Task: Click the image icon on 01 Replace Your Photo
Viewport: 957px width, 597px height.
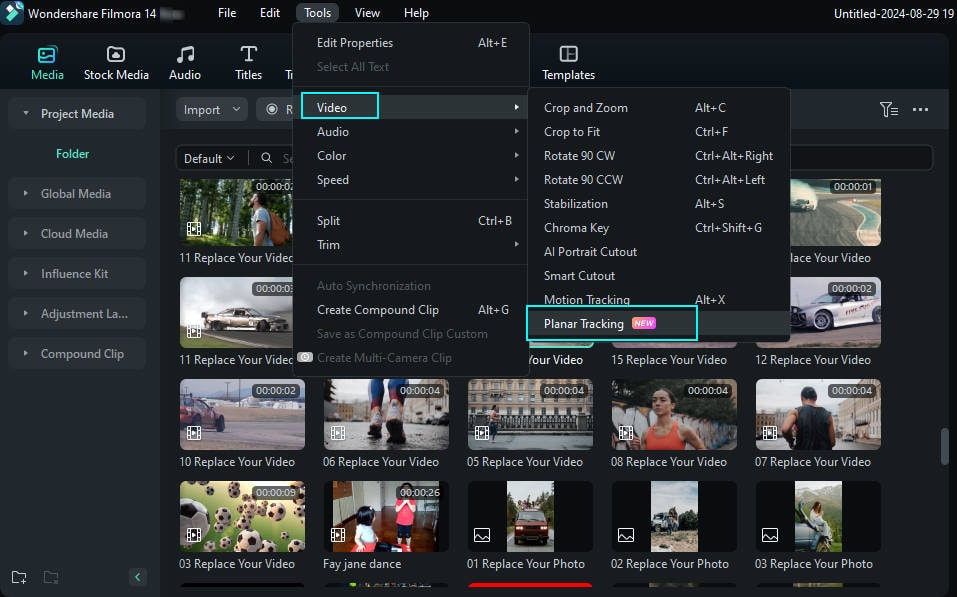Action: click(482, 535)
